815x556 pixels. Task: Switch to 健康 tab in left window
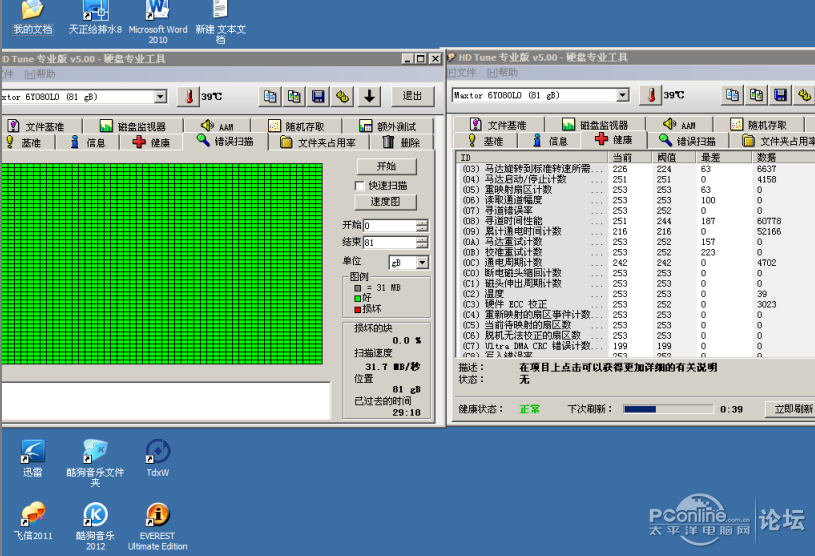pos(151,142)
